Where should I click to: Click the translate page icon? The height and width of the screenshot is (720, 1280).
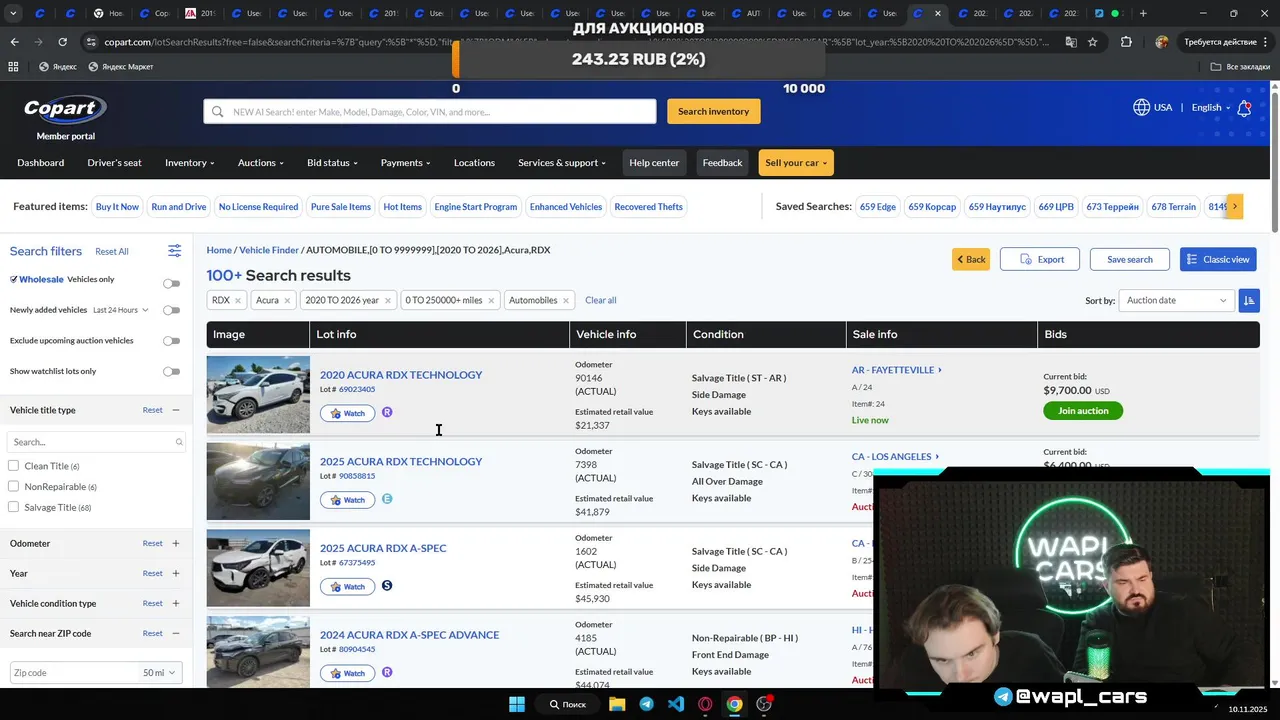pyautogui.click(x=1071, y=42)
